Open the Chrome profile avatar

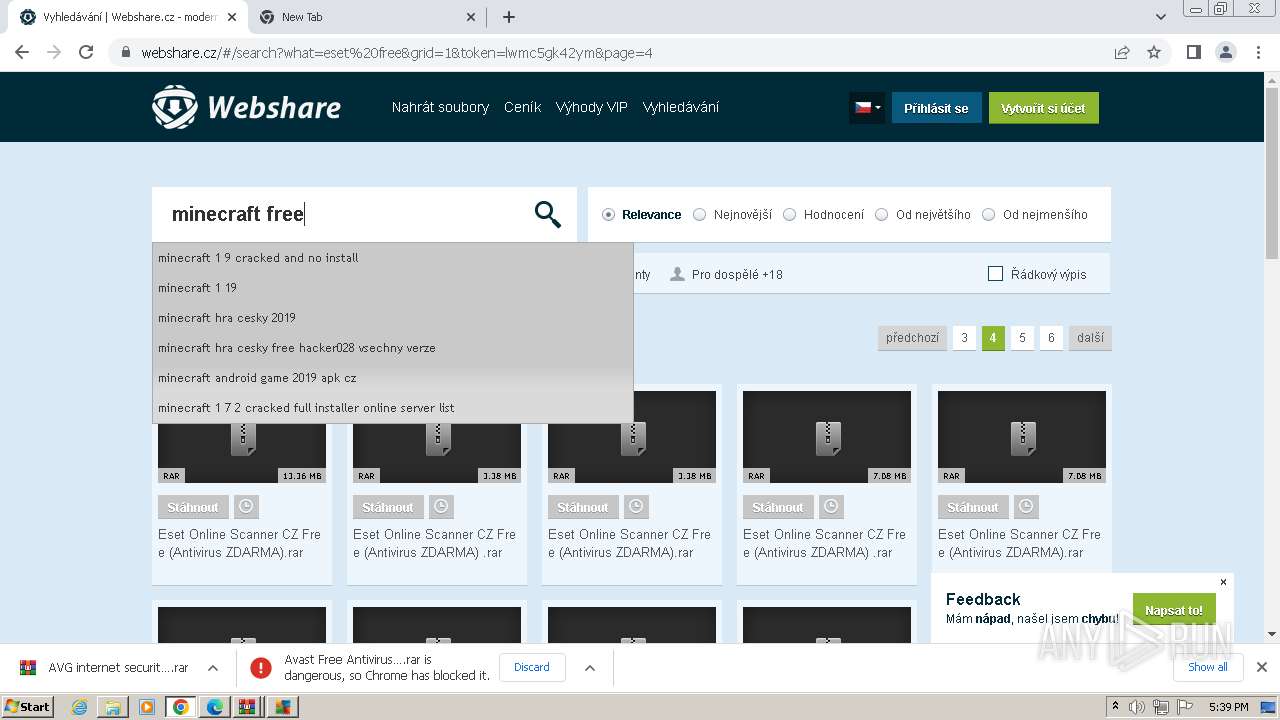pos(1225,52)
